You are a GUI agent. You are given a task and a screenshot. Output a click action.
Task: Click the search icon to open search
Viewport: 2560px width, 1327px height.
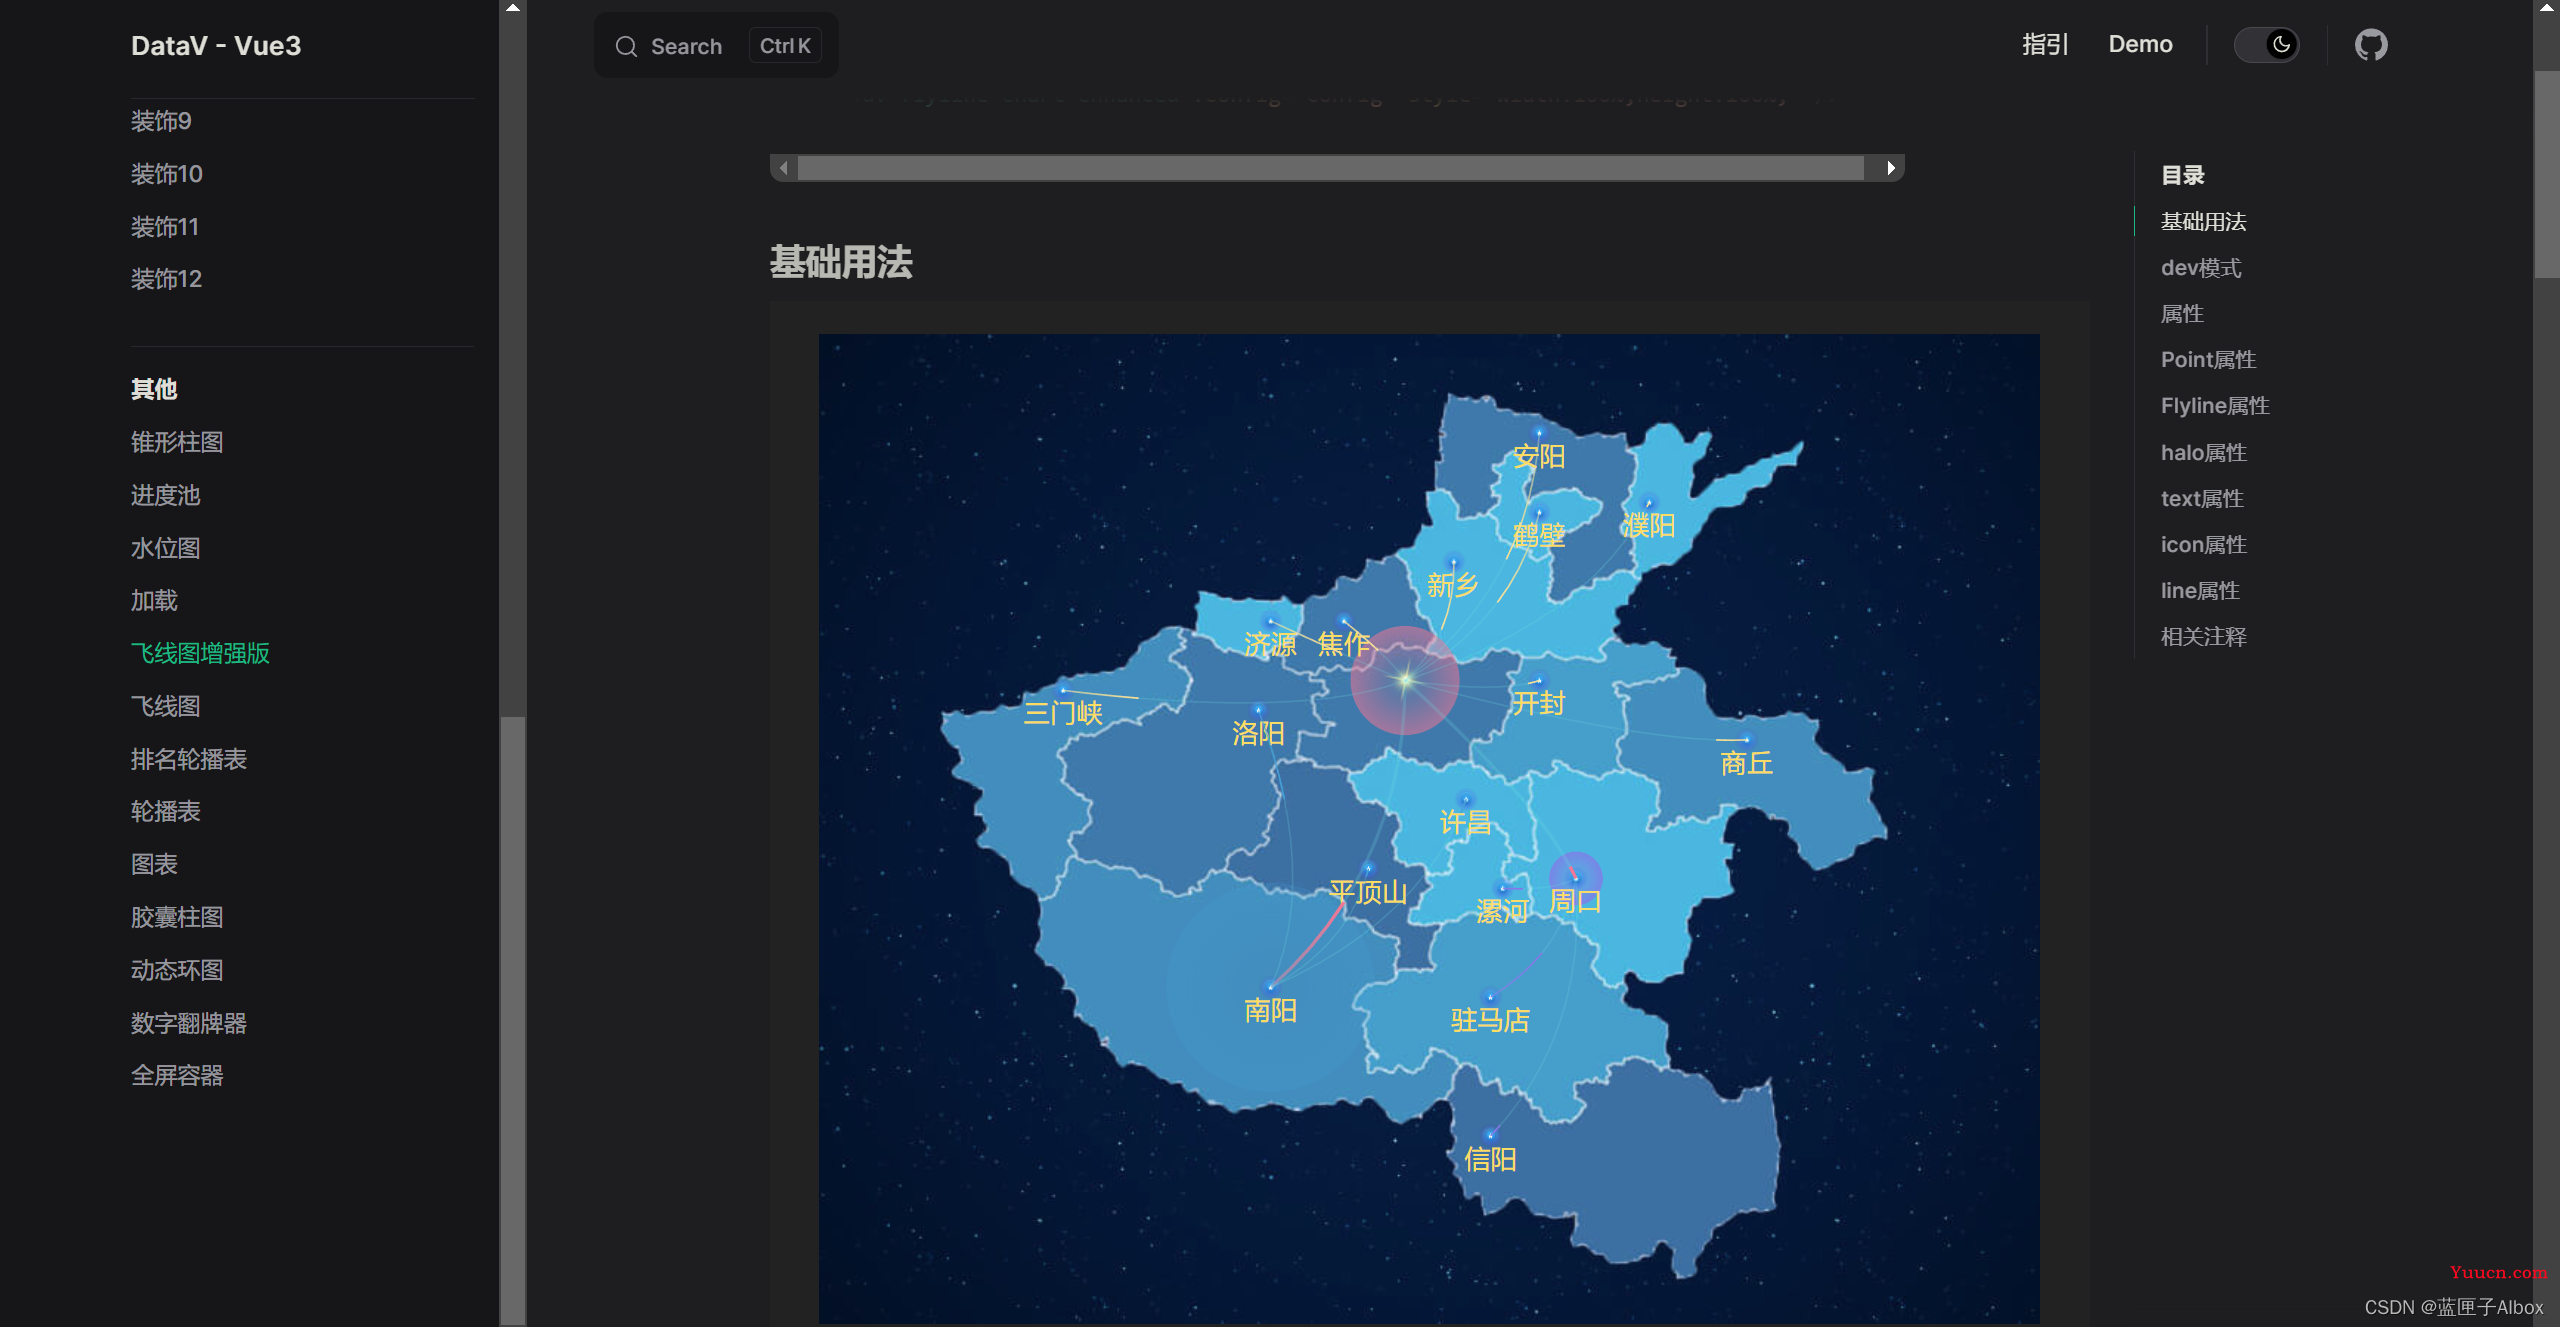(628, 46)
